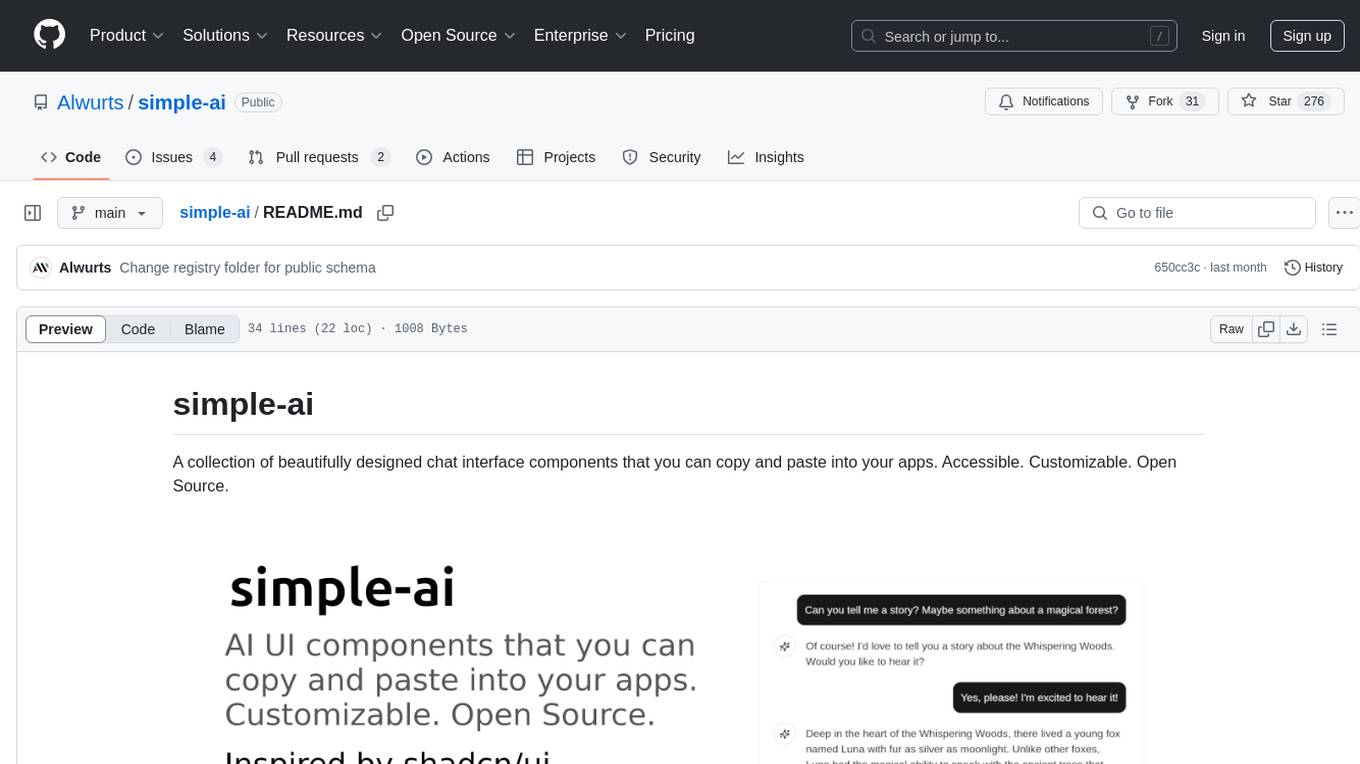
Task: Switch to the Security tab
Action: tap(661, 157)
